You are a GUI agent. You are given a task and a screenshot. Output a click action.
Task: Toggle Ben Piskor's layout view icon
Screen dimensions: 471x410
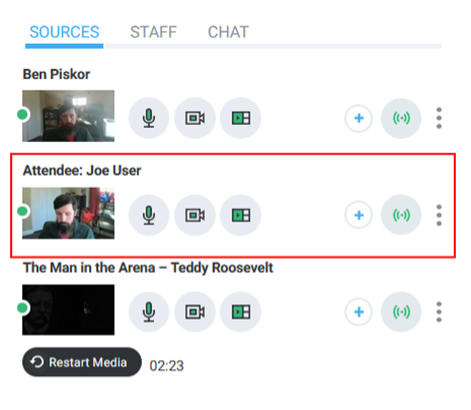click(x=241, y=118)
